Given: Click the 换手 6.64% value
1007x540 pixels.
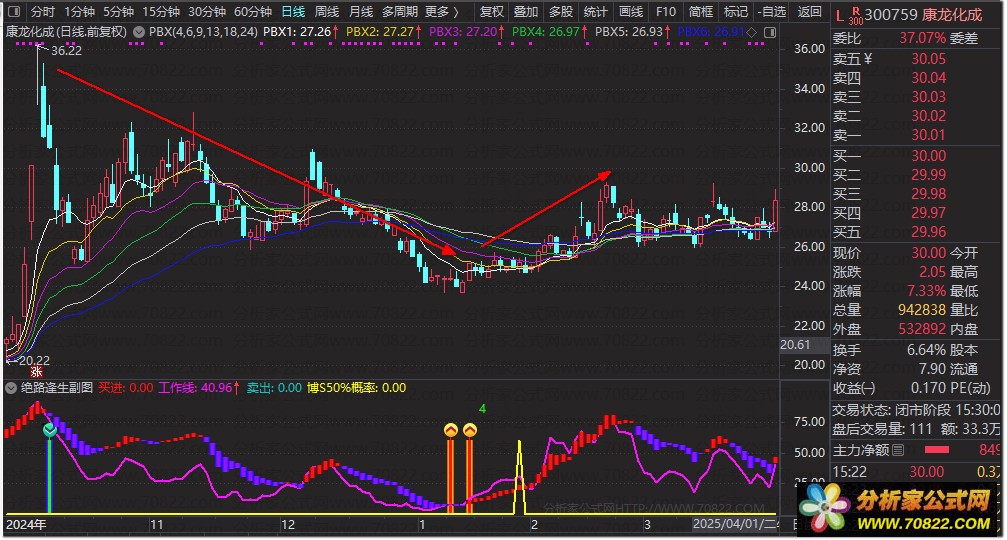Looking at the screenshot, I should point(926,350).
